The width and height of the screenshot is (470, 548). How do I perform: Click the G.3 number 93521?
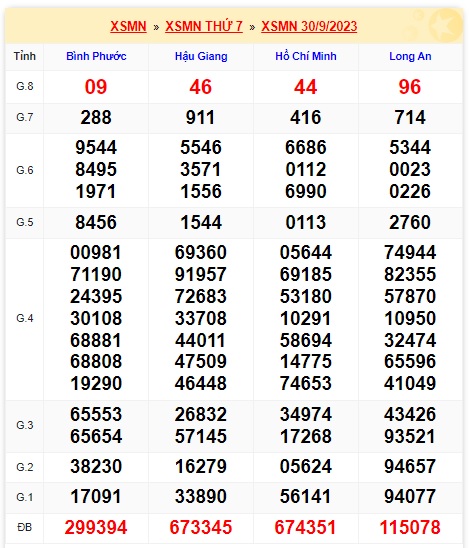pyautogui.click(x=410, y=437)
